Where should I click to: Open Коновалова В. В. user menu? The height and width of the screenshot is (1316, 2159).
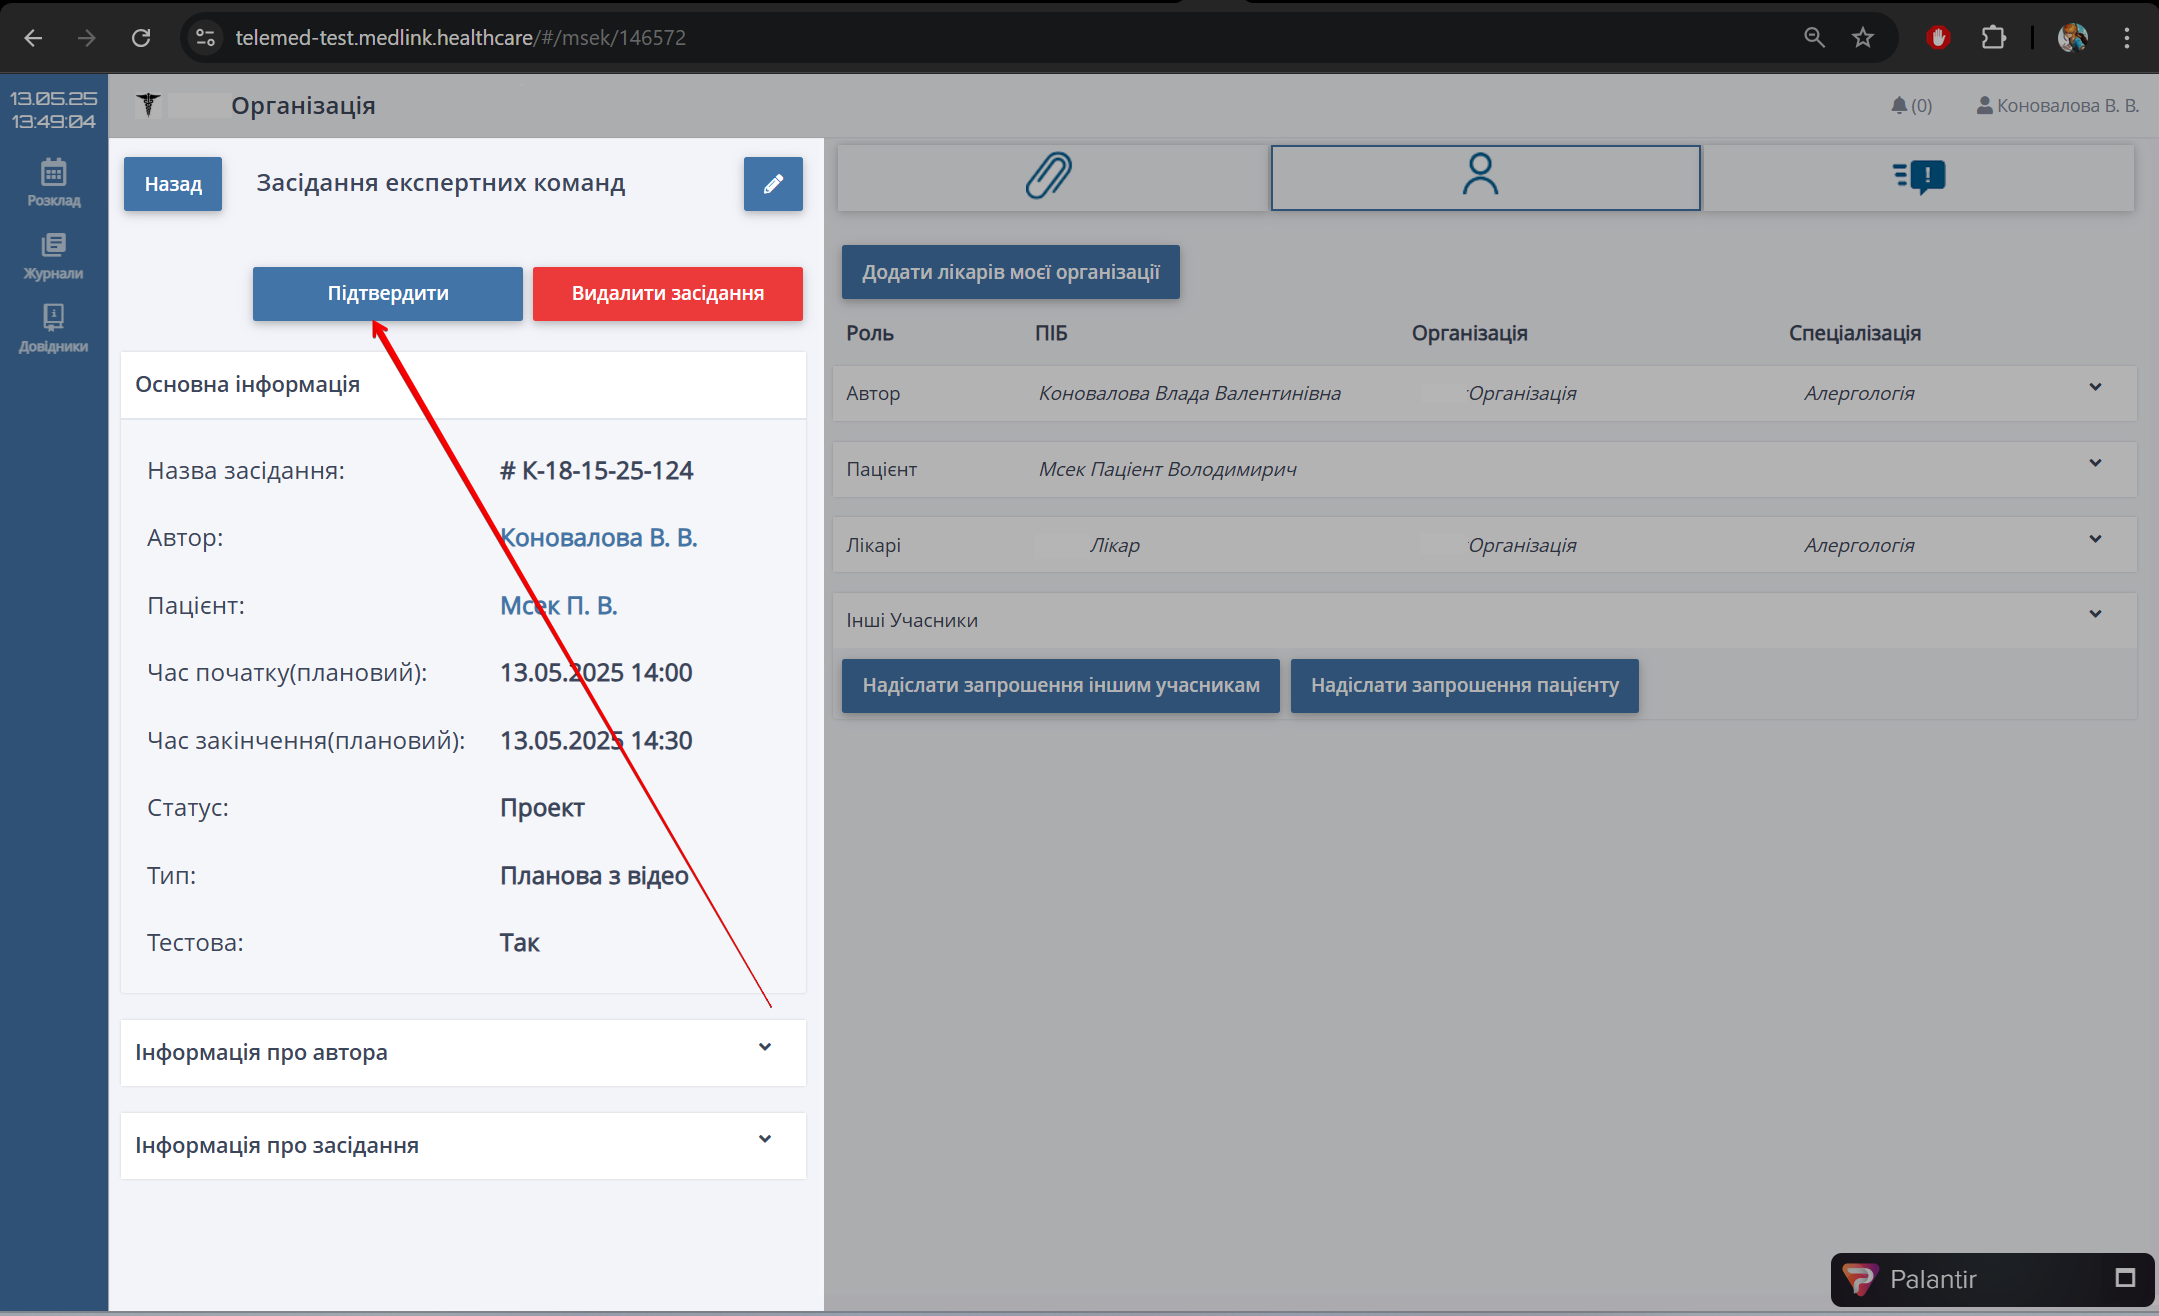coord(2058,105)
